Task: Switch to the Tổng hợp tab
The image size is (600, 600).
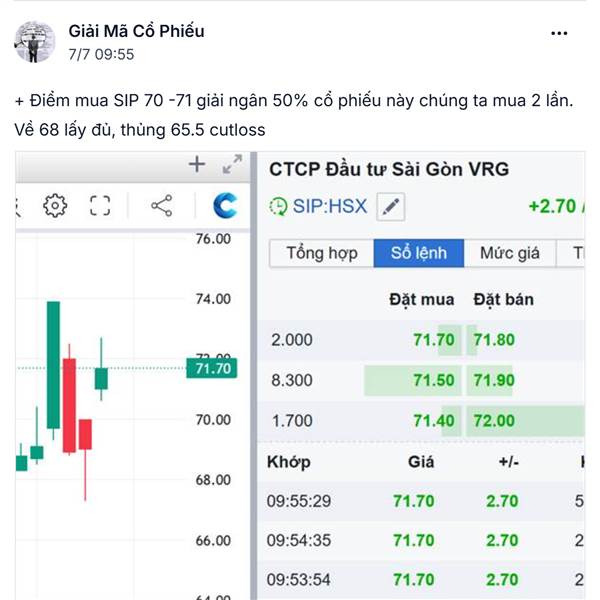Action: (322, 253)
